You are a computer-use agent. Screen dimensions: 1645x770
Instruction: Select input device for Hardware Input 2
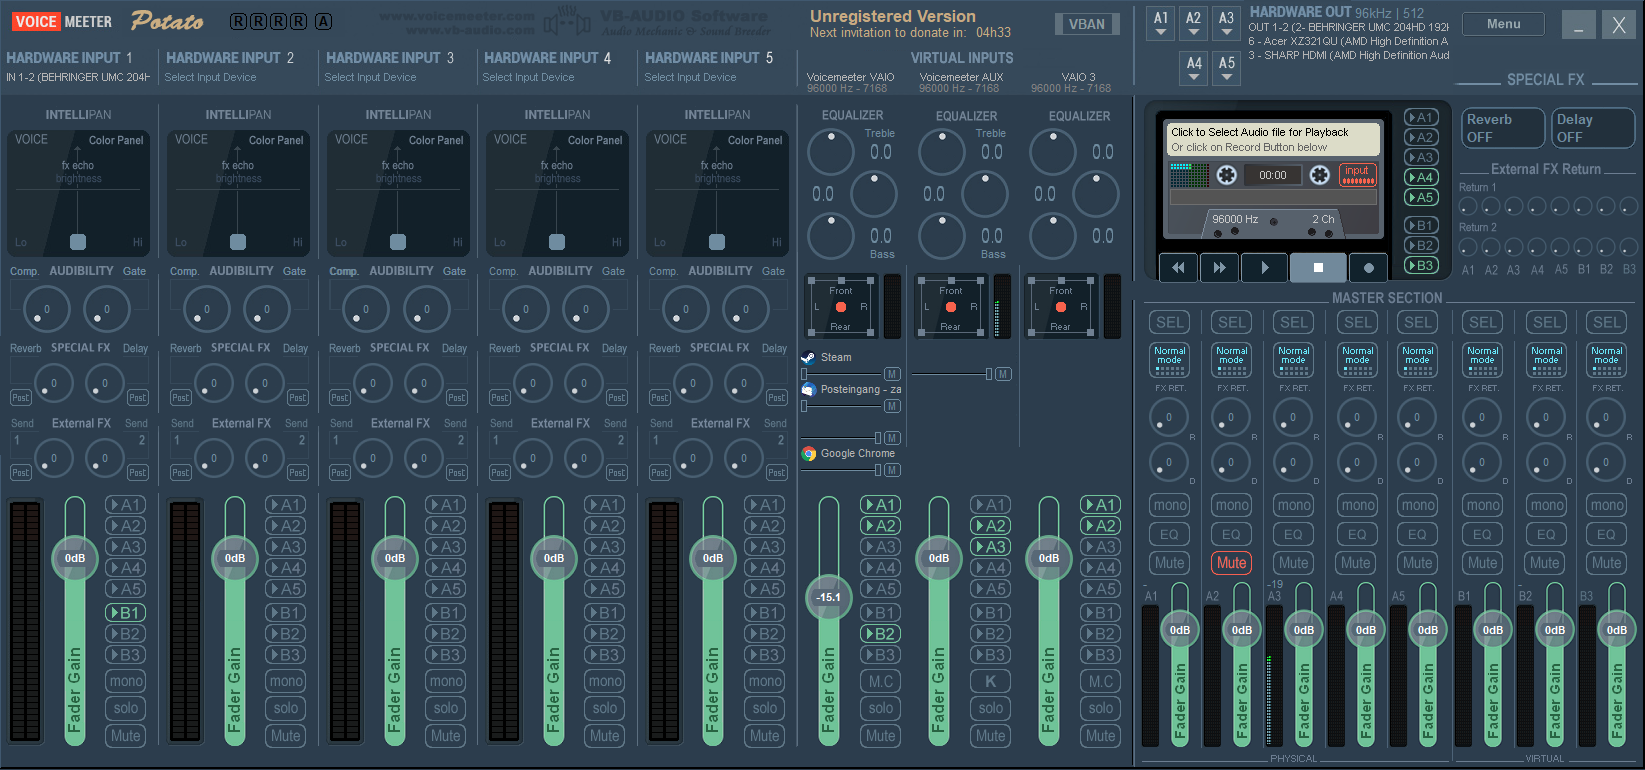tap(210, 77)
